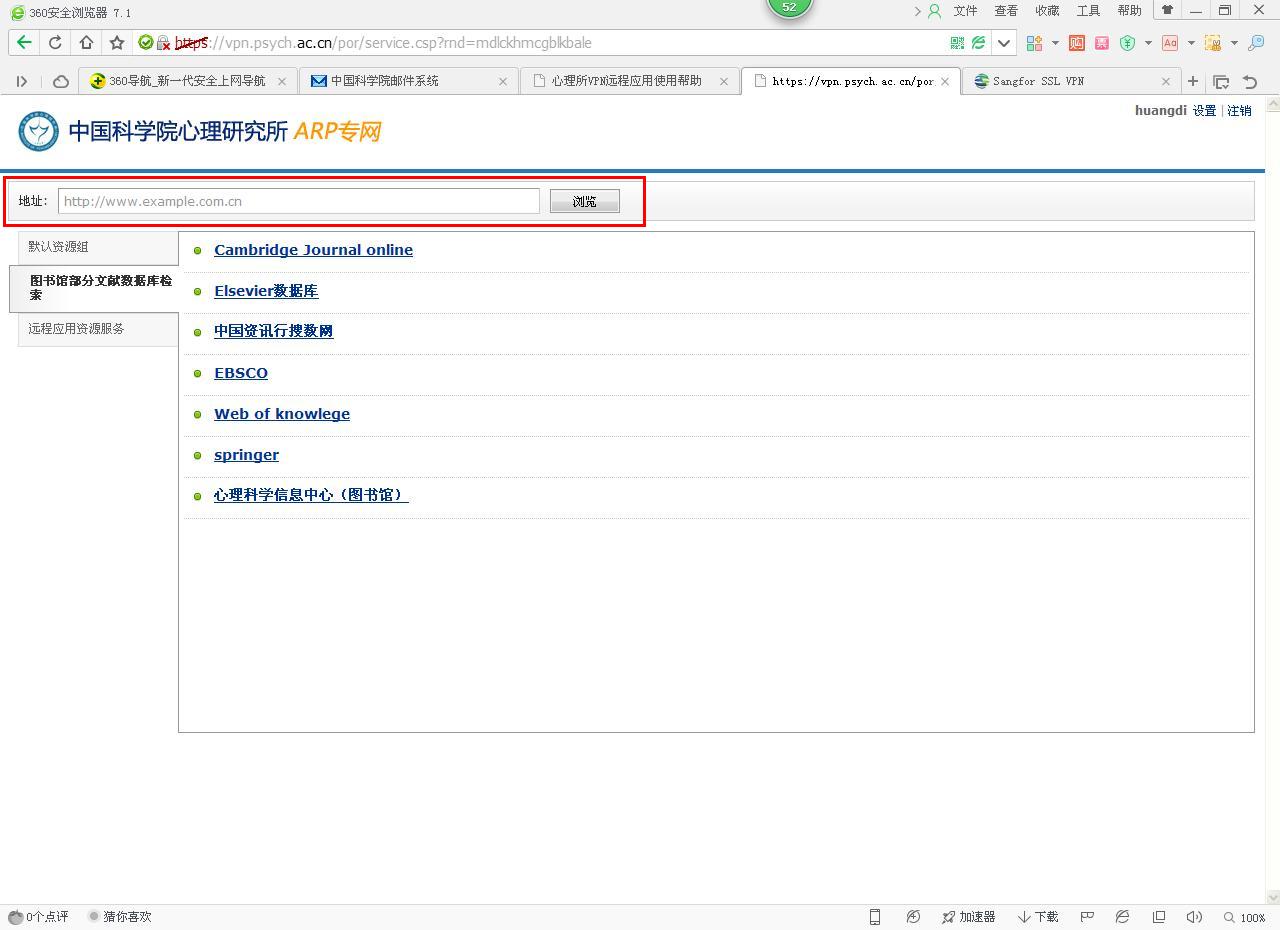
Task: Select 远程应用资源服务 sidebar item
Action: [98, 329]
